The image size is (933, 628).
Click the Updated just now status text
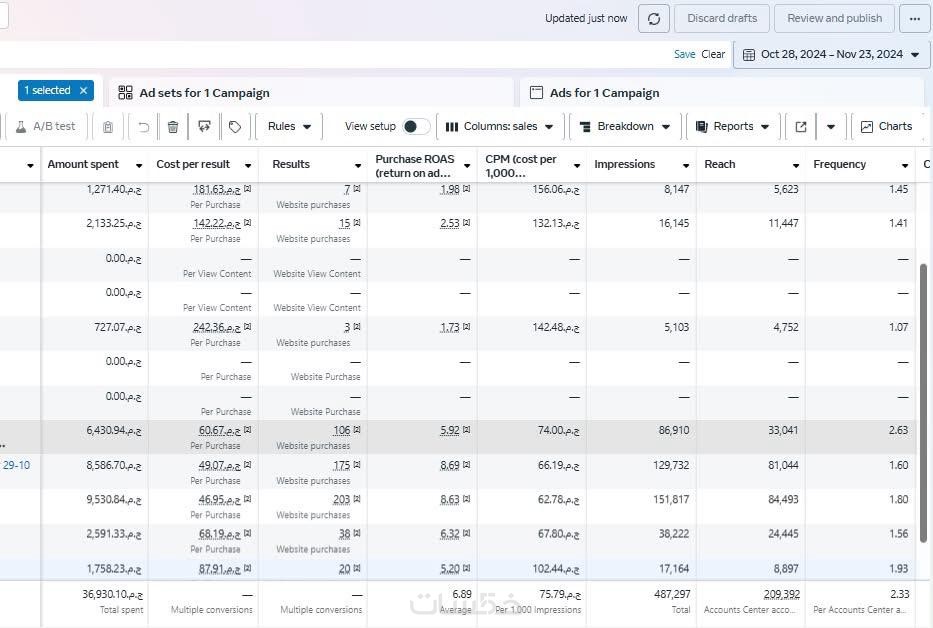(x=586, y=18)
